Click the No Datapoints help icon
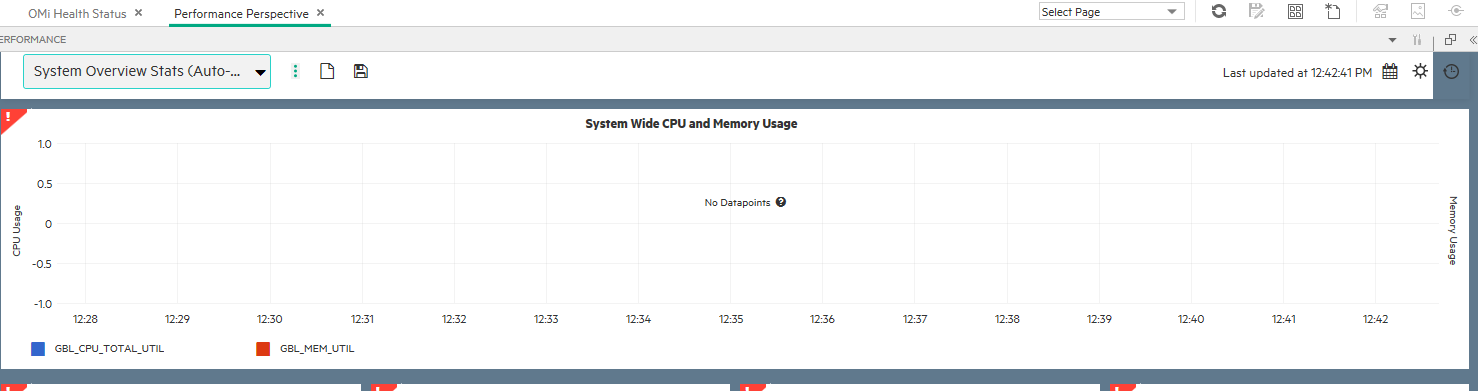This screenshot has width=1478, height=391. coord(781,202)
